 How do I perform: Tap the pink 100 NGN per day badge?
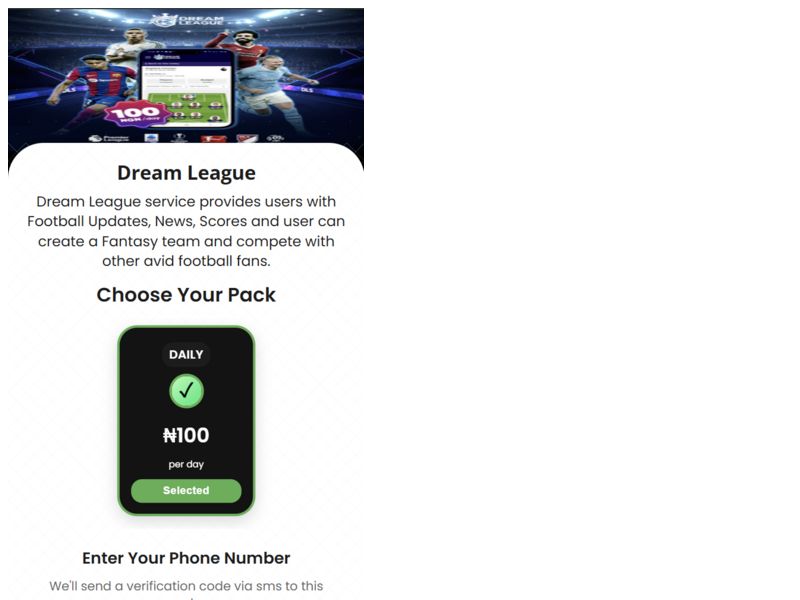[136, 114]
